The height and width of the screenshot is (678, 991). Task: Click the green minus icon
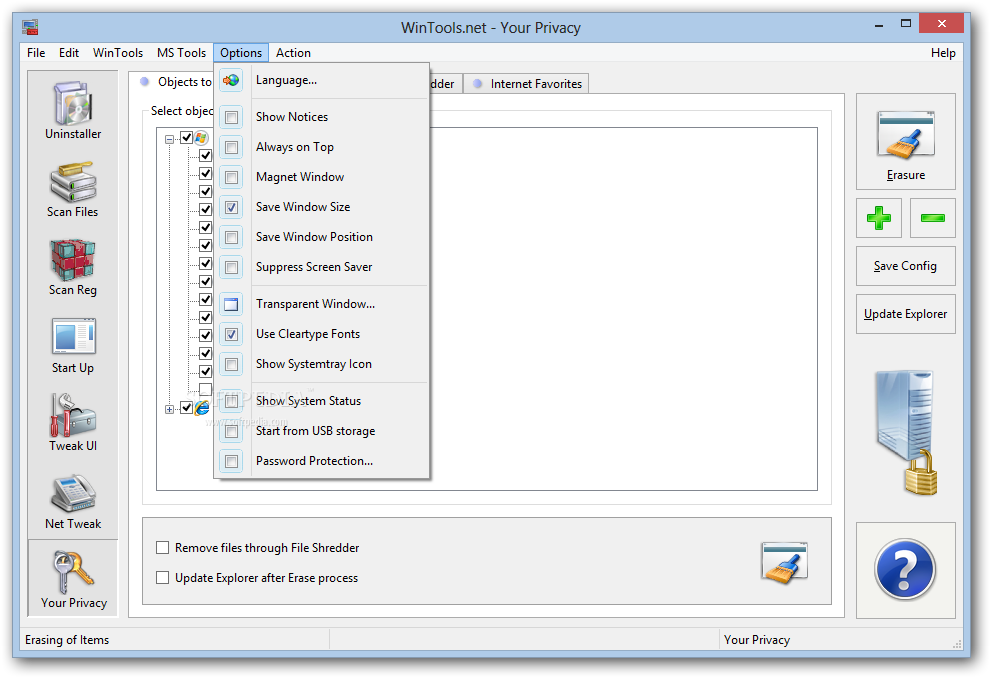click(x=932, y=218)
